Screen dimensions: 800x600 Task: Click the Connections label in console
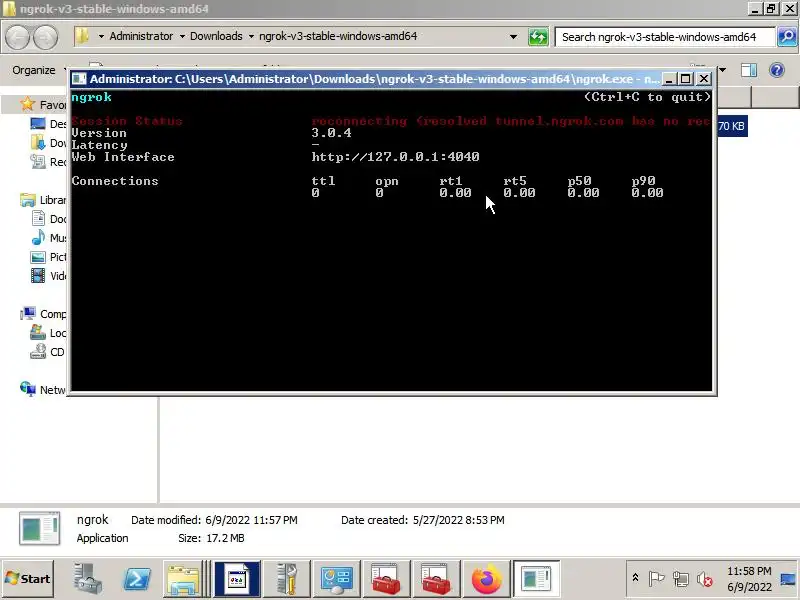115,181
